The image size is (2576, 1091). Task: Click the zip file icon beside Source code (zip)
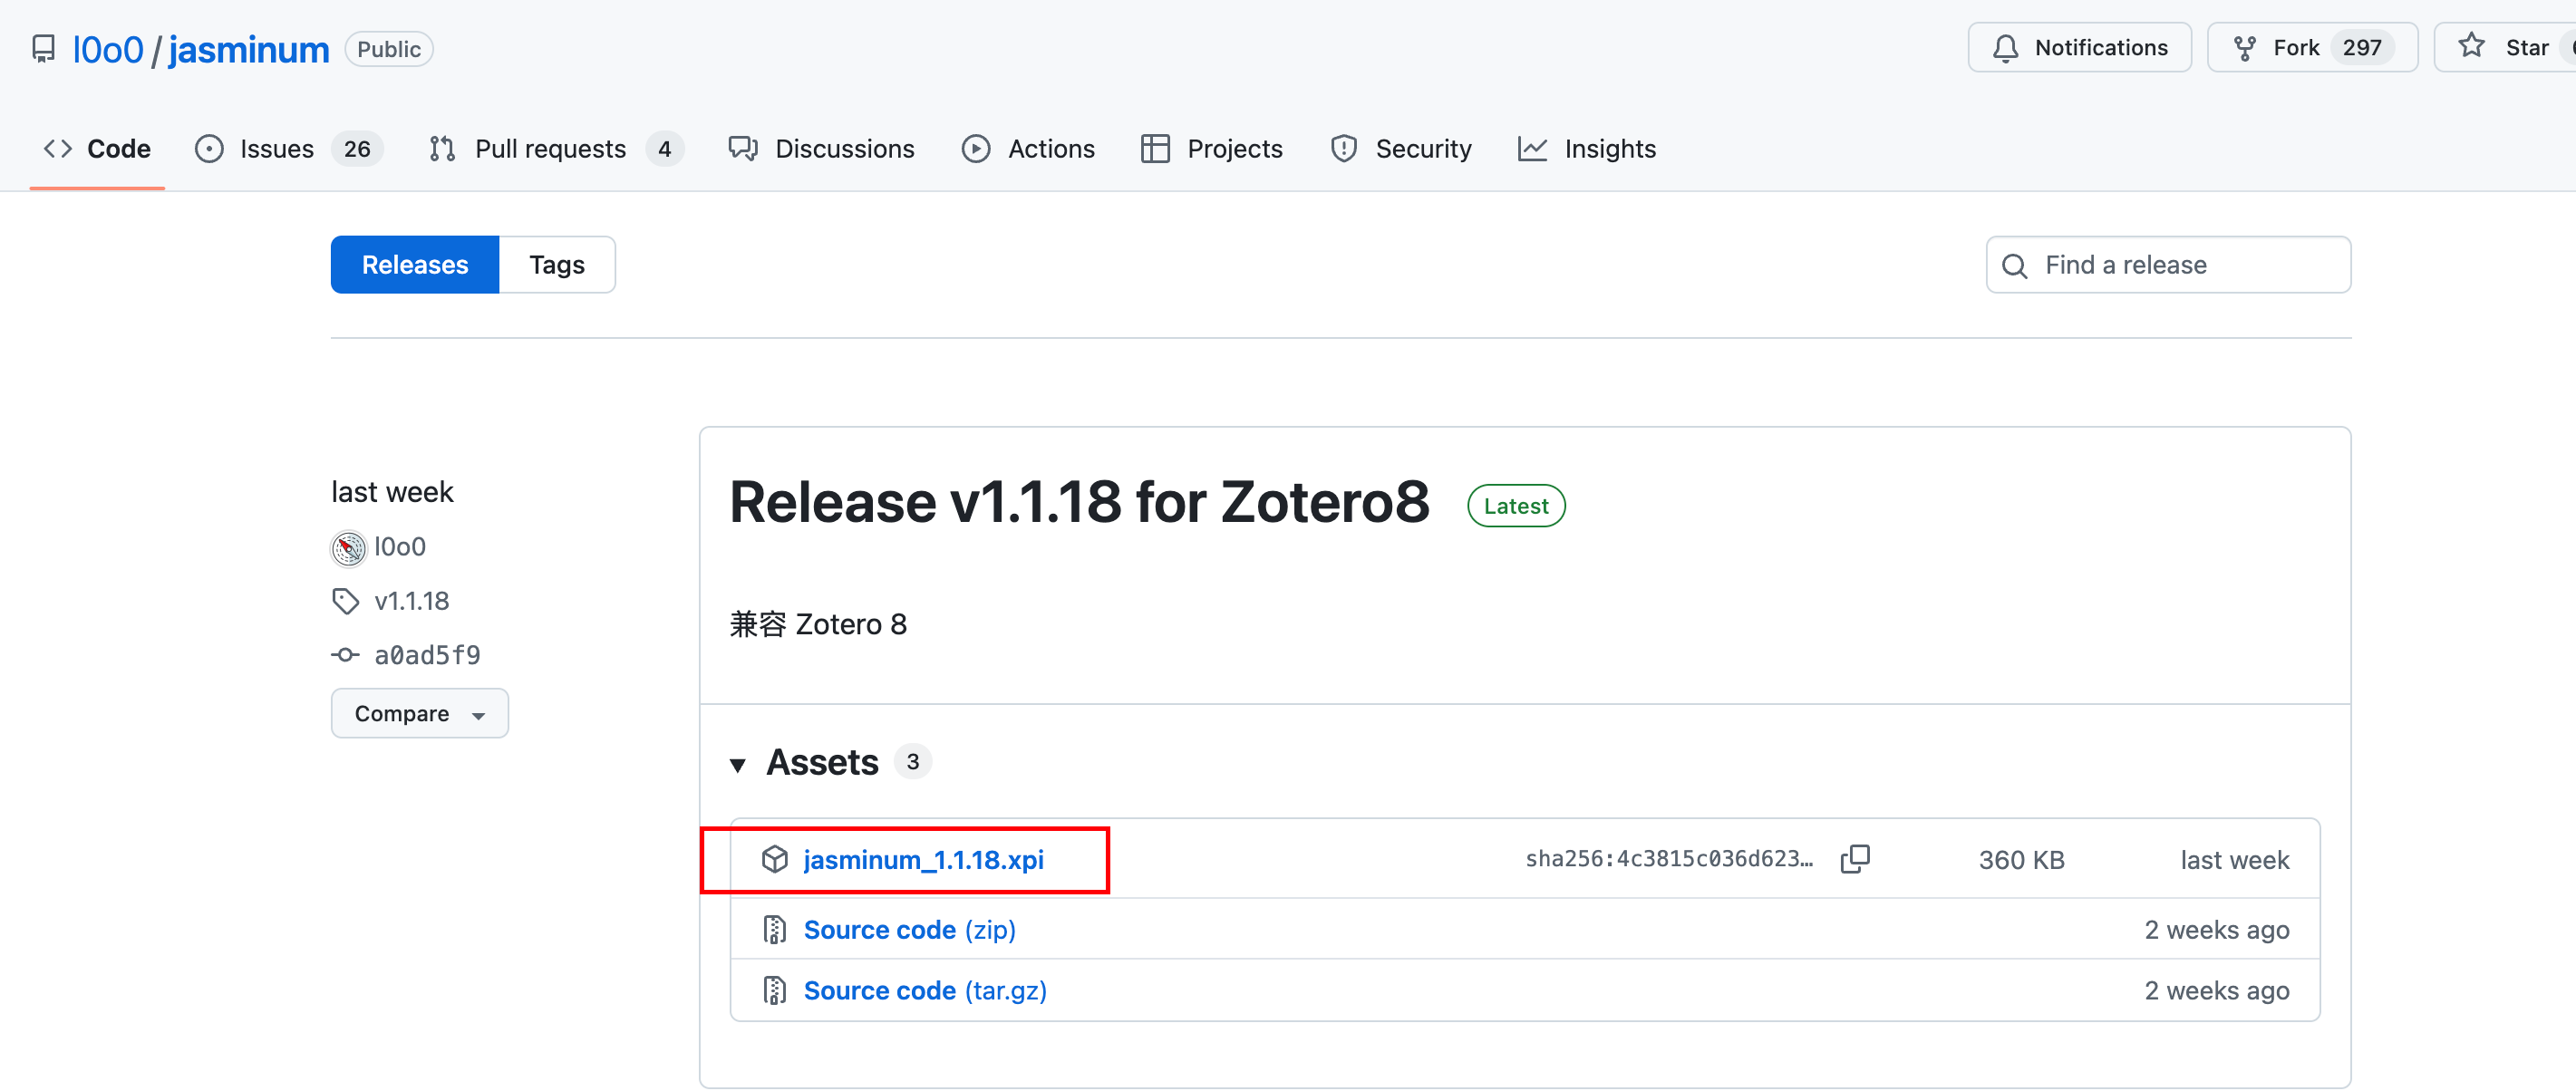[774, 929]
